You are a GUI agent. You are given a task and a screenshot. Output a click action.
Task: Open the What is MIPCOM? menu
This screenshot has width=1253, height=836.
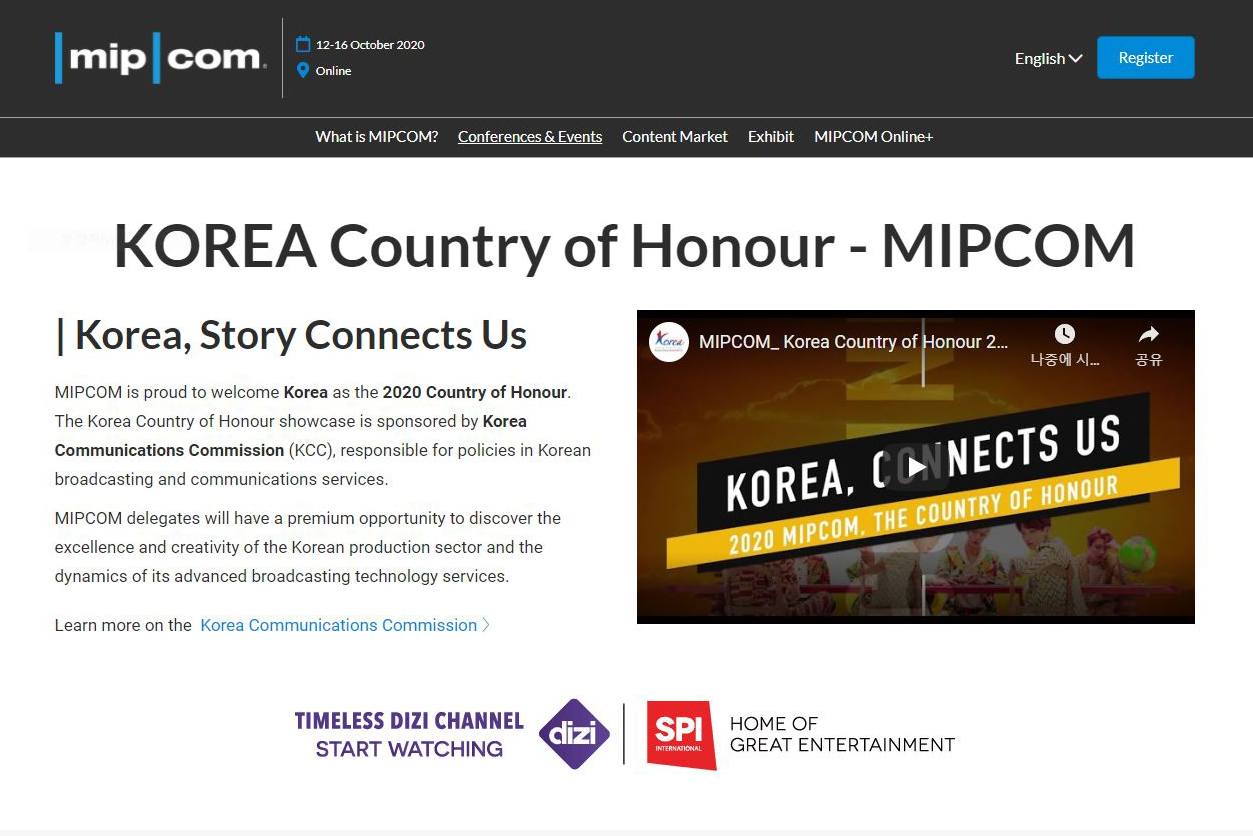click(x=377, y=137)
